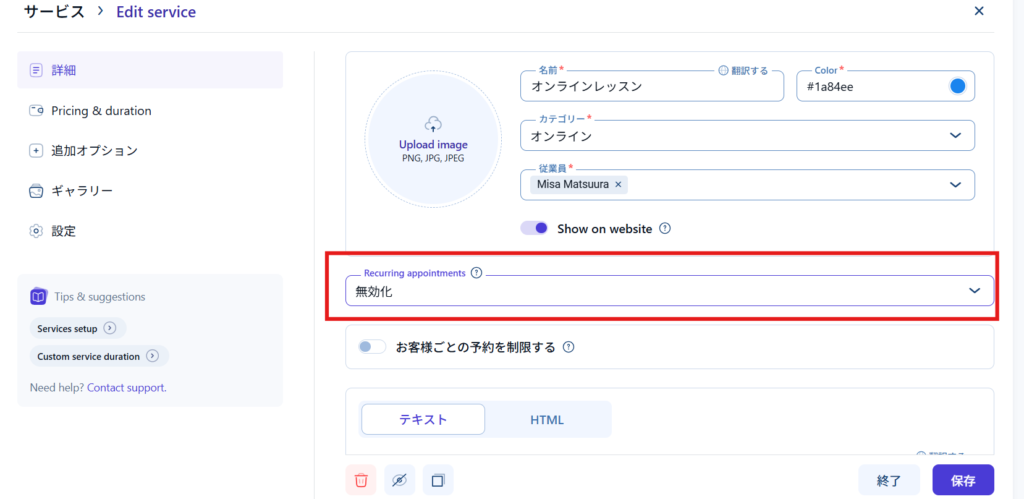Click the 翻訳する translate icon above name field
Viewport: 1024px width, 499px height.
click(x=723, y=71)
